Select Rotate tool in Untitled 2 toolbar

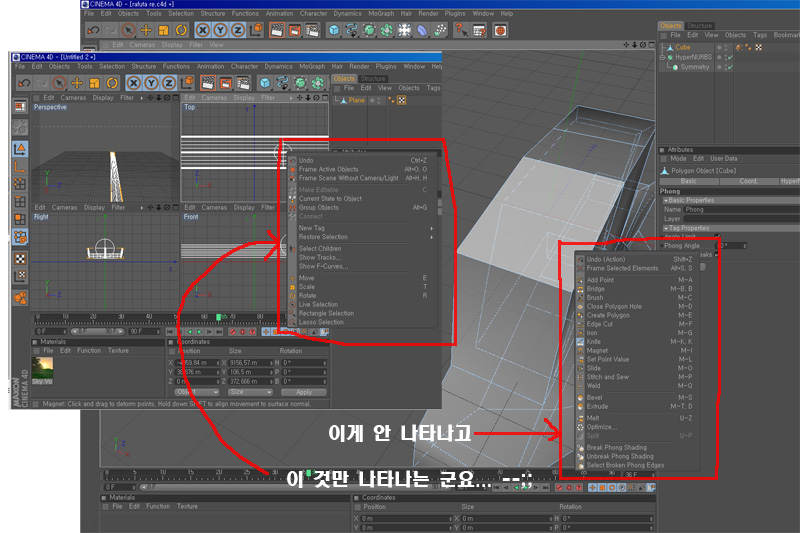112,83
